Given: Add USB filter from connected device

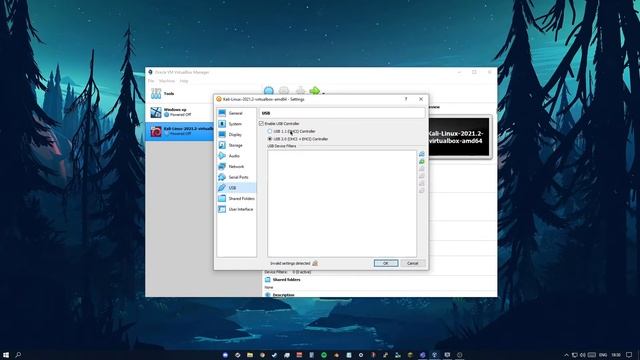Looking at the screenshot, I should coord(422,162).
